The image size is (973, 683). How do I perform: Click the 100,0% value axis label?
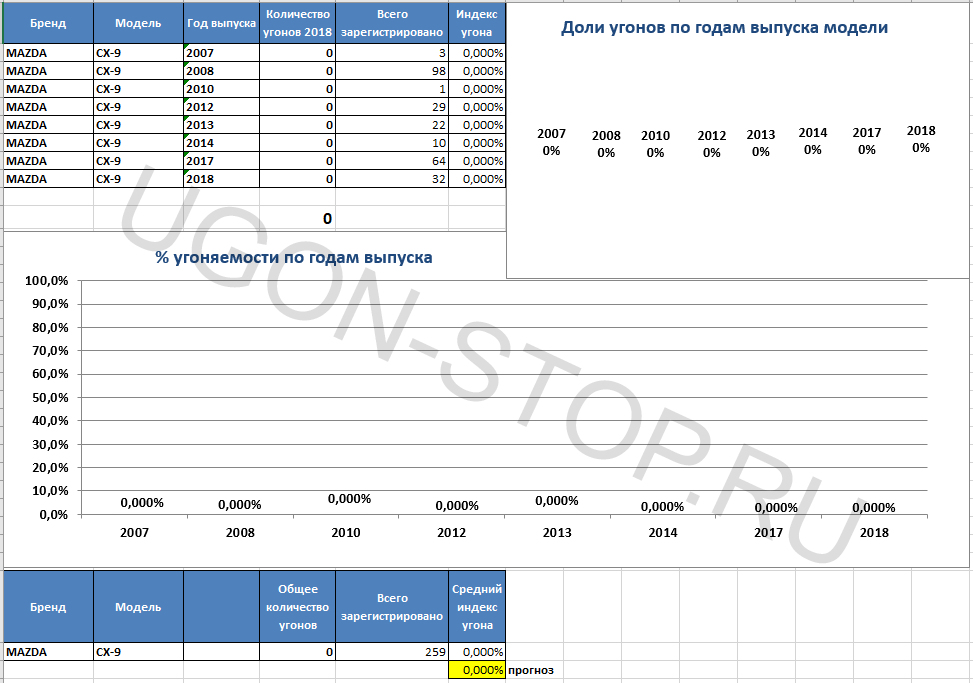(x=47, y=281)
